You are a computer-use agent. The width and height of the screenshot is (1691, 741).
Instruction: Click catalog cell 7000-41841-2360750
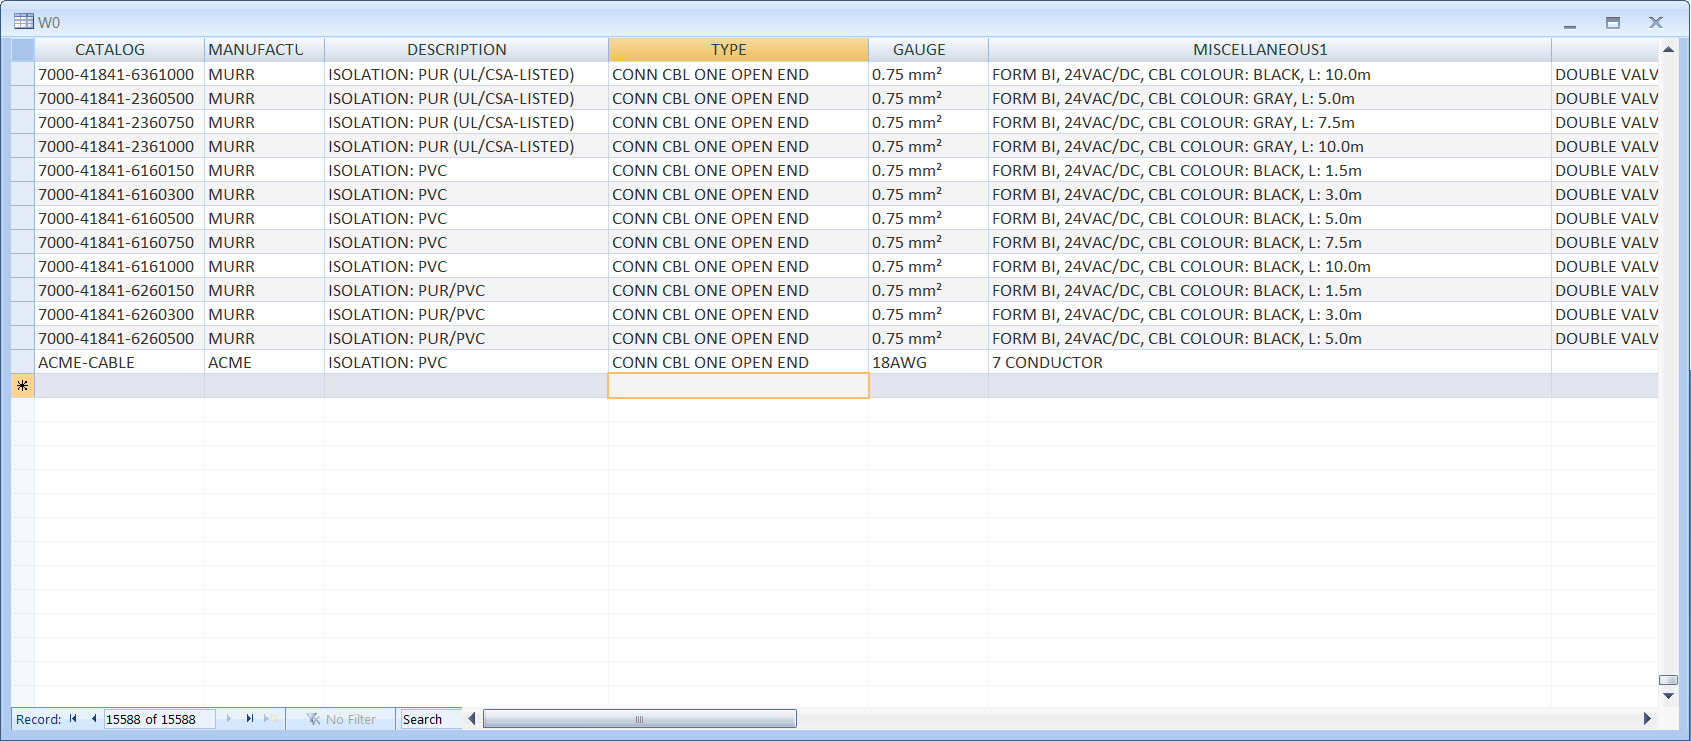pyautogui.click(x=119, y=122)
